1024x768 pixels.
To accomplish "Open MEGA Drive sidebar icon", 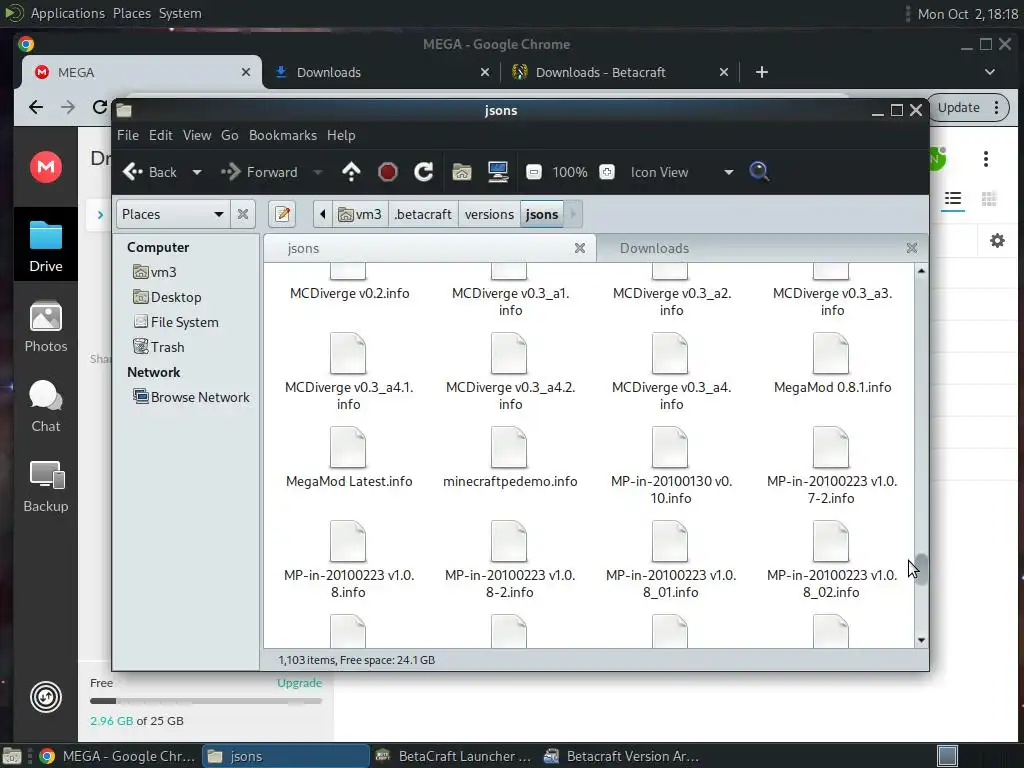I will pyautogui.click(x=46, y=247).
